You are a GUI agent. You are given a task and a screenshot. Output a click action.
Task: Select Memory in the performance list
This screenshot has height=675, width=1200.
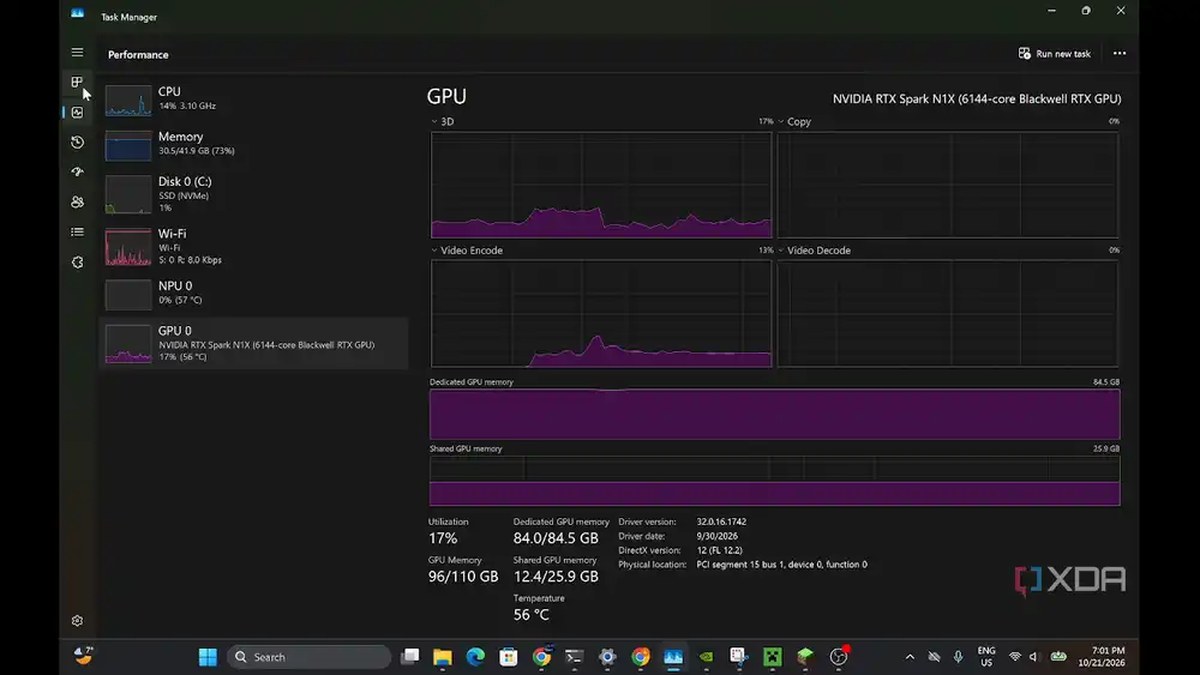pos(253,145)
